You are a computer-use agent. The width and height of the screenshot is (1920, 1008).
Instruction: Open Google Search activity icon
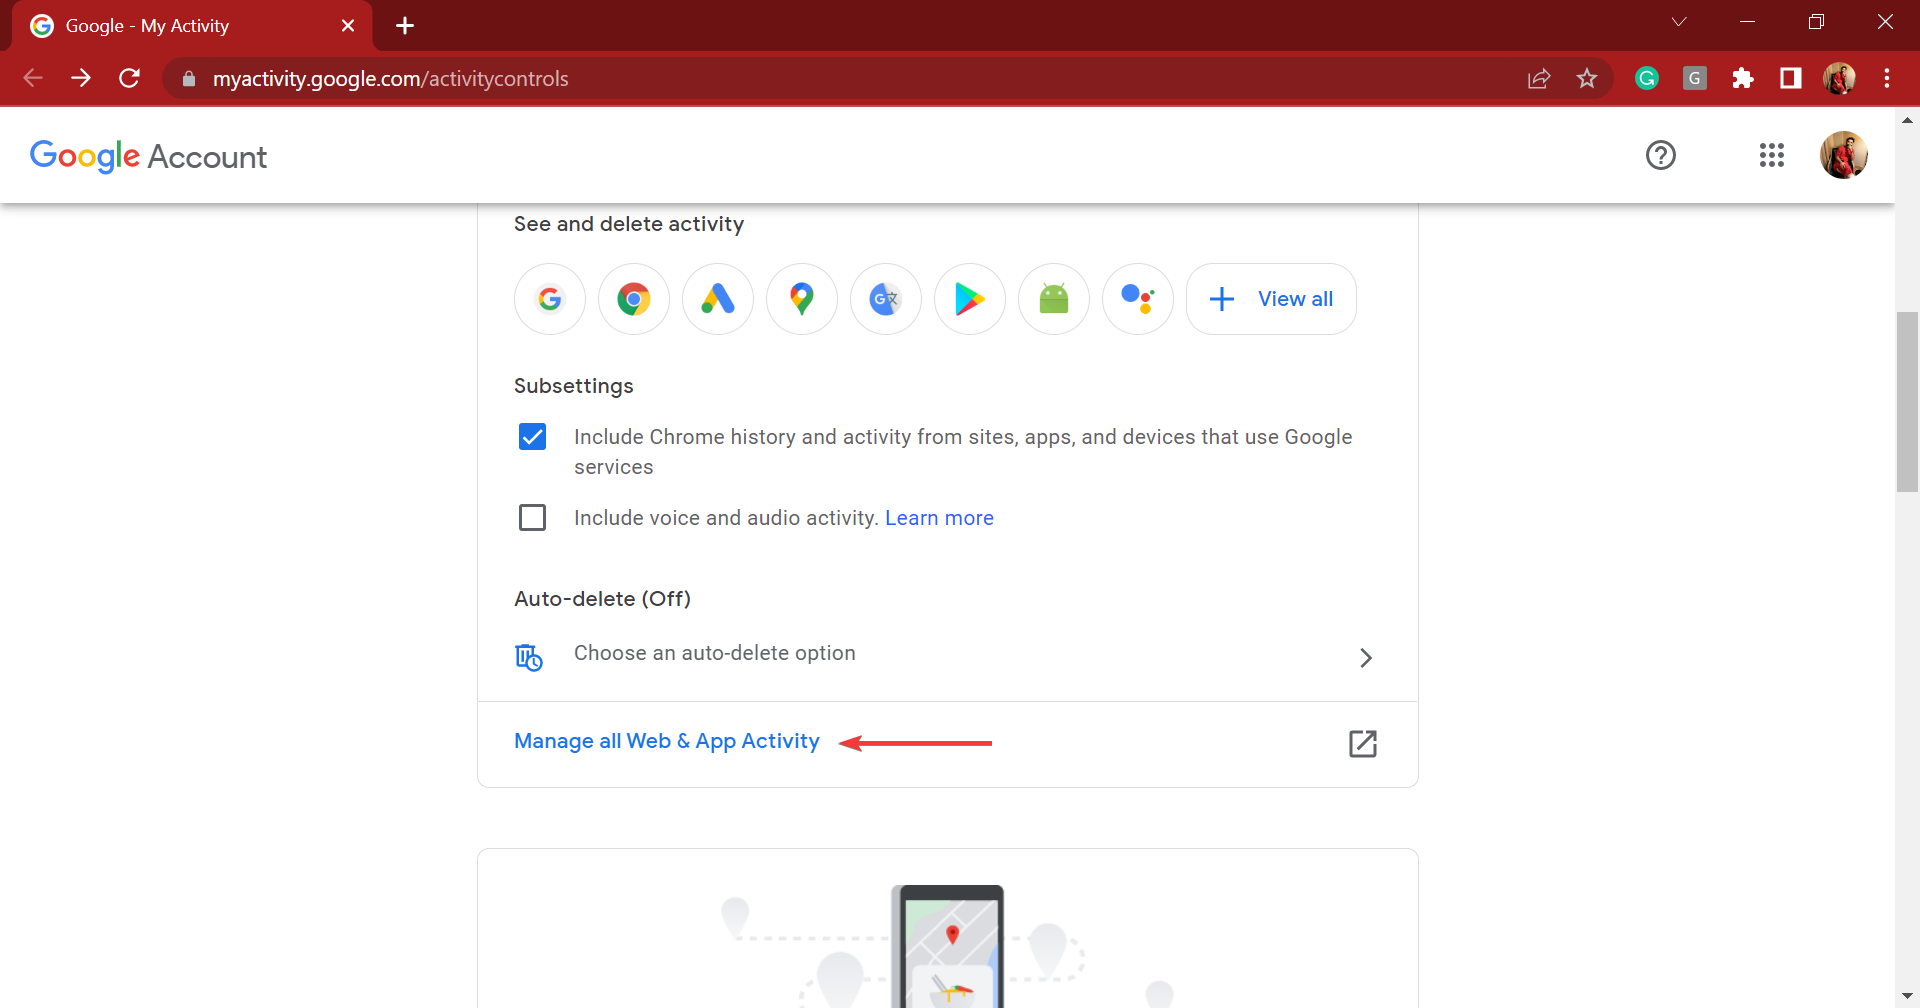[x=550, y=299]
